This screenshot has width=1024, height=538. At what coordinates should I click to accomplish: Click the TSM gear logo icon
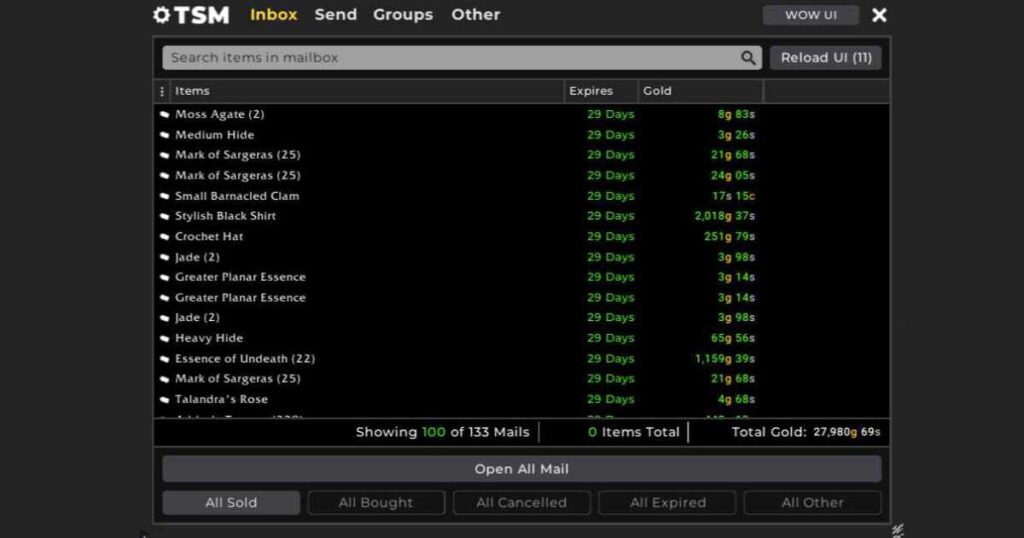point(162,15)
